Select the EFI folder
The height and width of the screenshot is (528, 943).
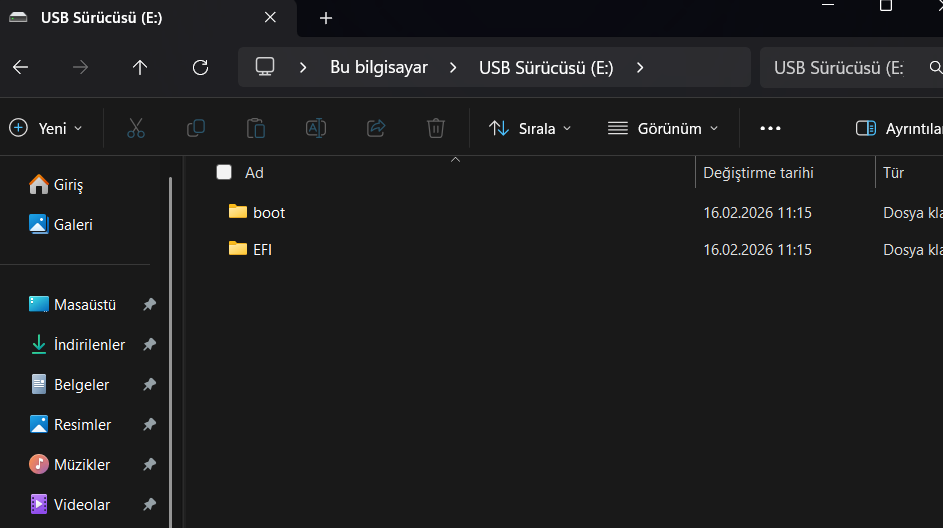262,249
